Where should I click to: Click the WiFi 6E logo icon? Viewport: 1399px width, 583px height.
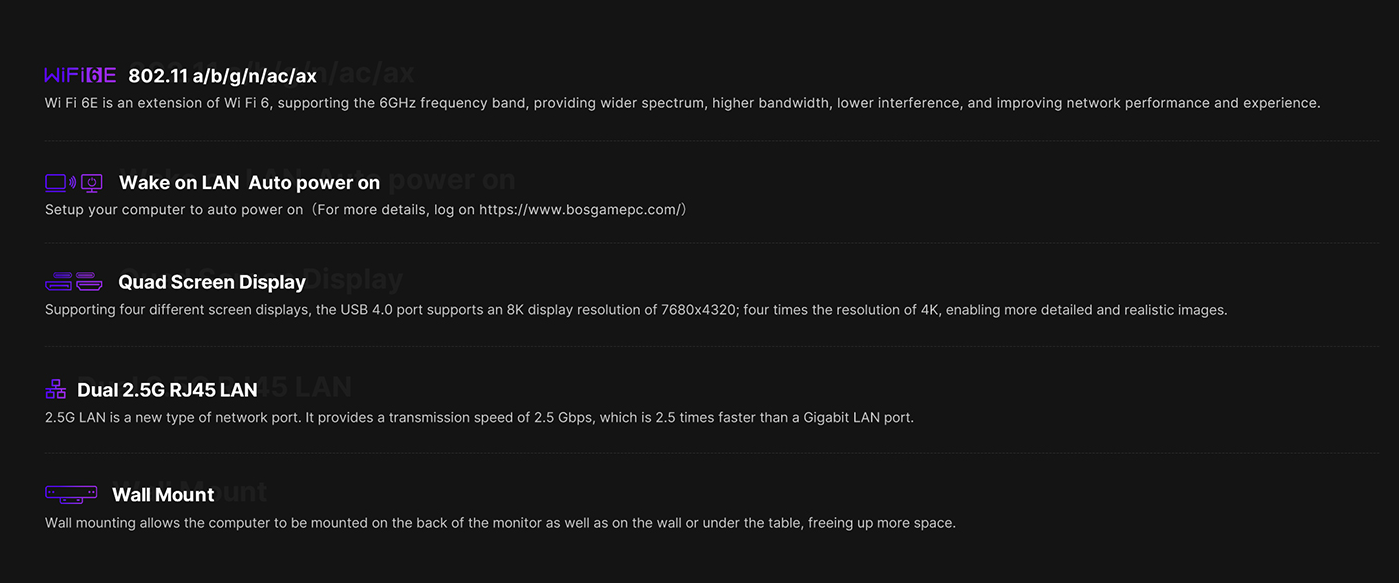click(x=80, y=76)
